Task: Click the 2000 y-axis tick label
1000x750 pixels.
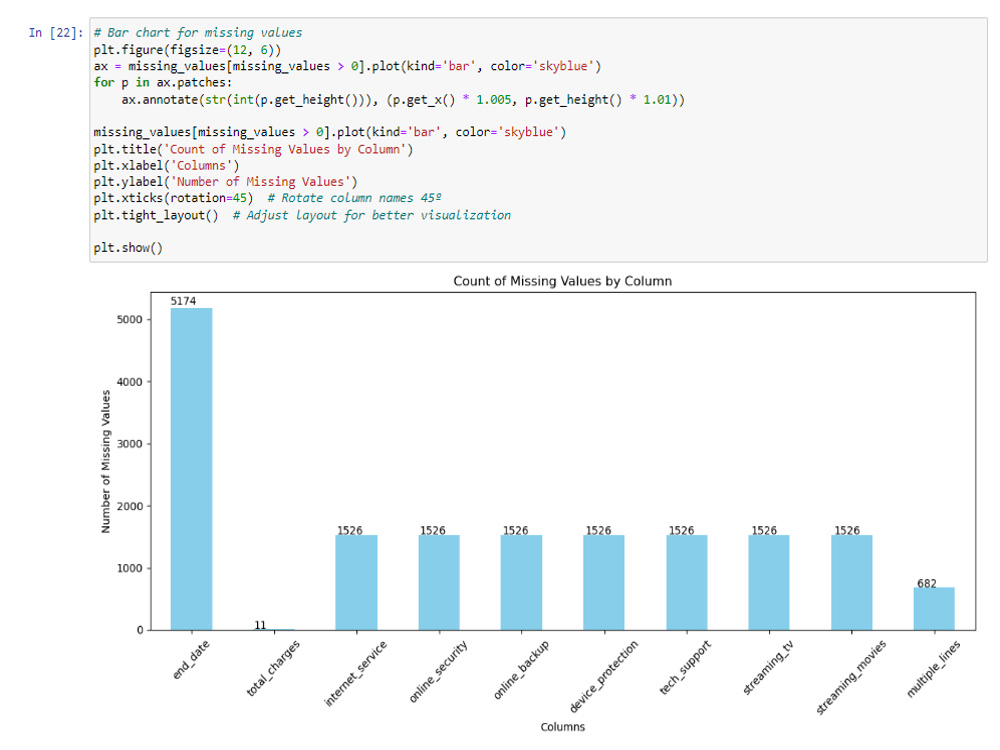Action: click(x=129, y=506)
